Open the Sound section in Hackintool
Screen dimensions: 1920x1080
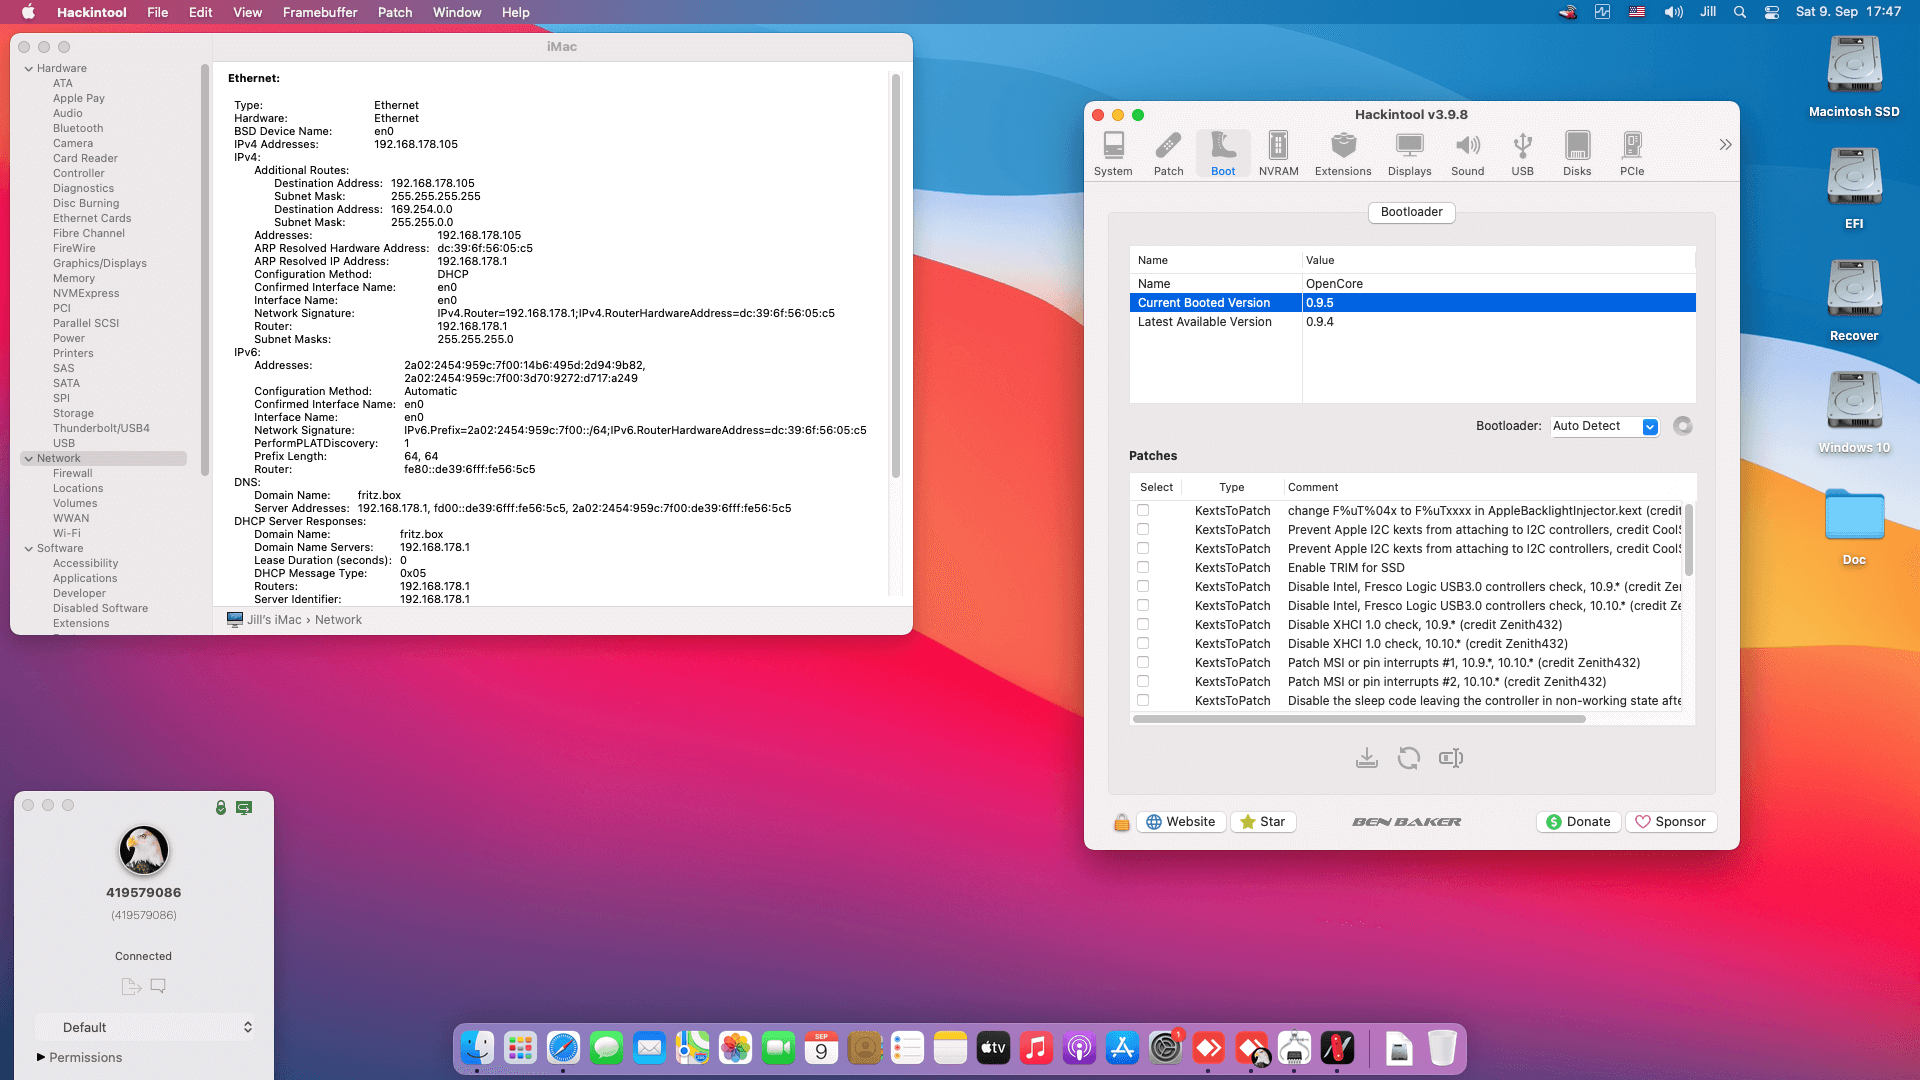1467,154
